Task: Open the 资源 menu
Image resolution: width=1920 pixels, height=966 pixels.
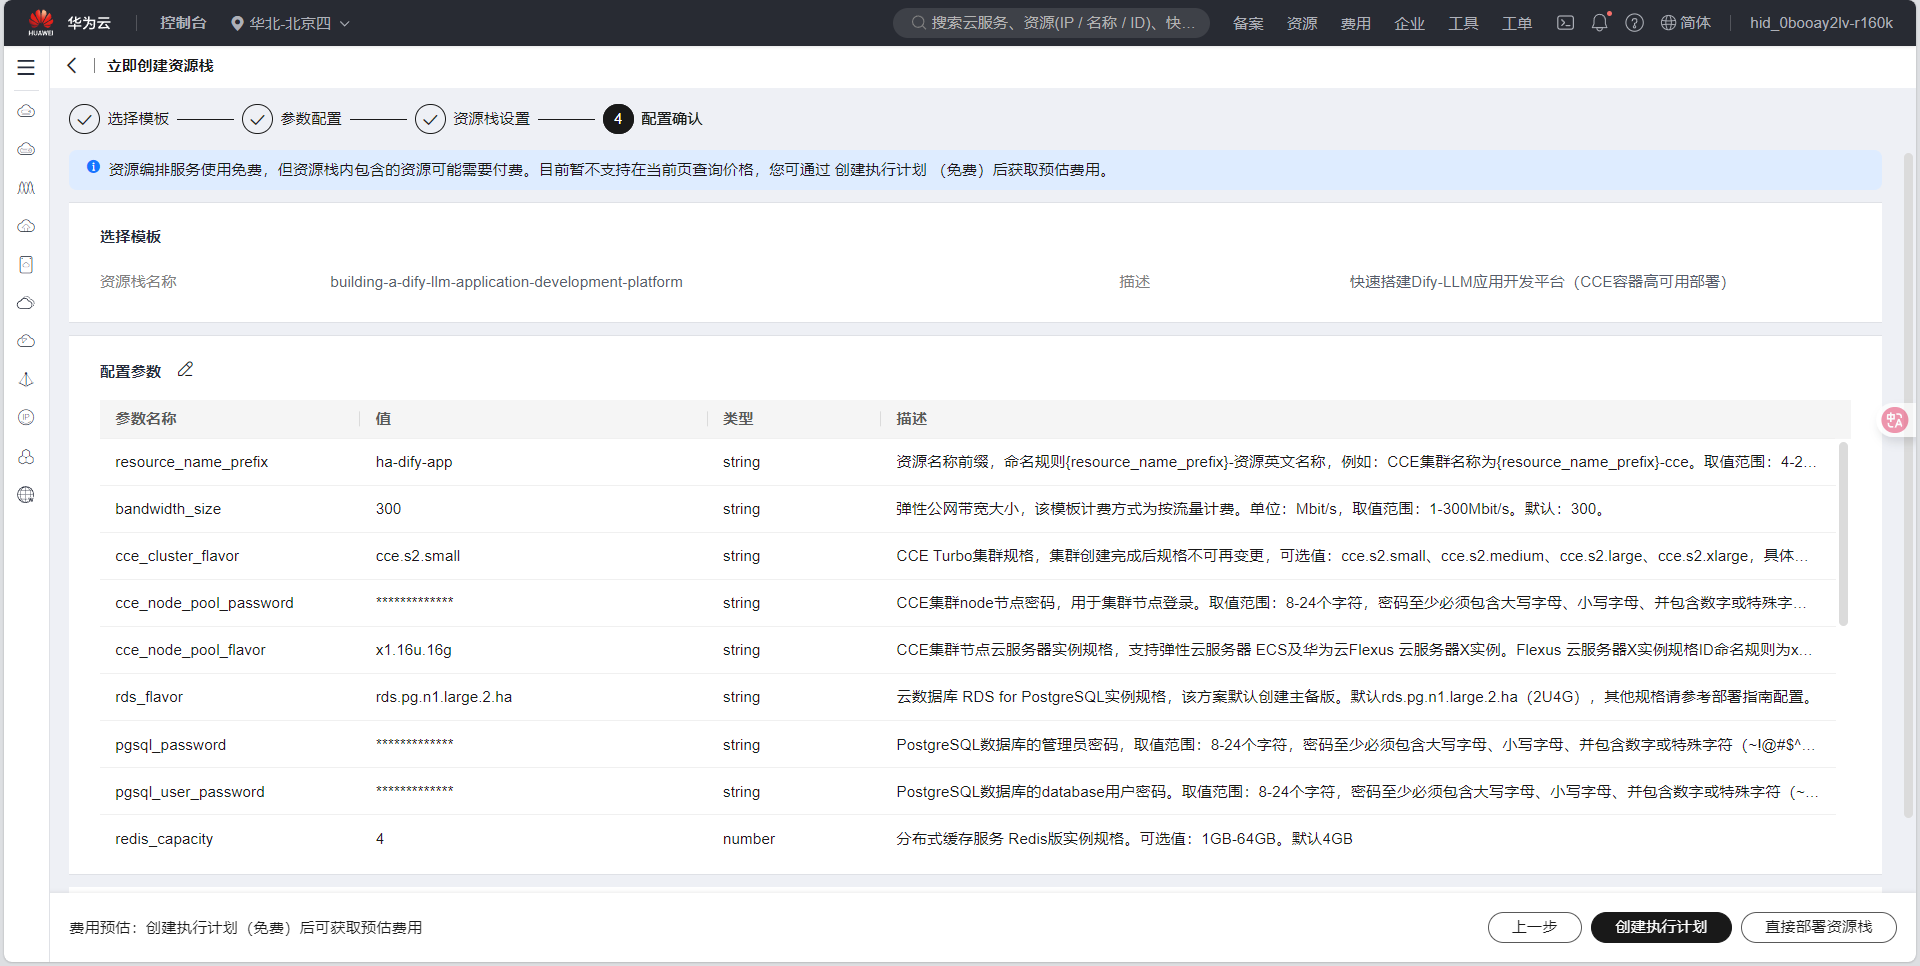Action: click(1302, 23)
